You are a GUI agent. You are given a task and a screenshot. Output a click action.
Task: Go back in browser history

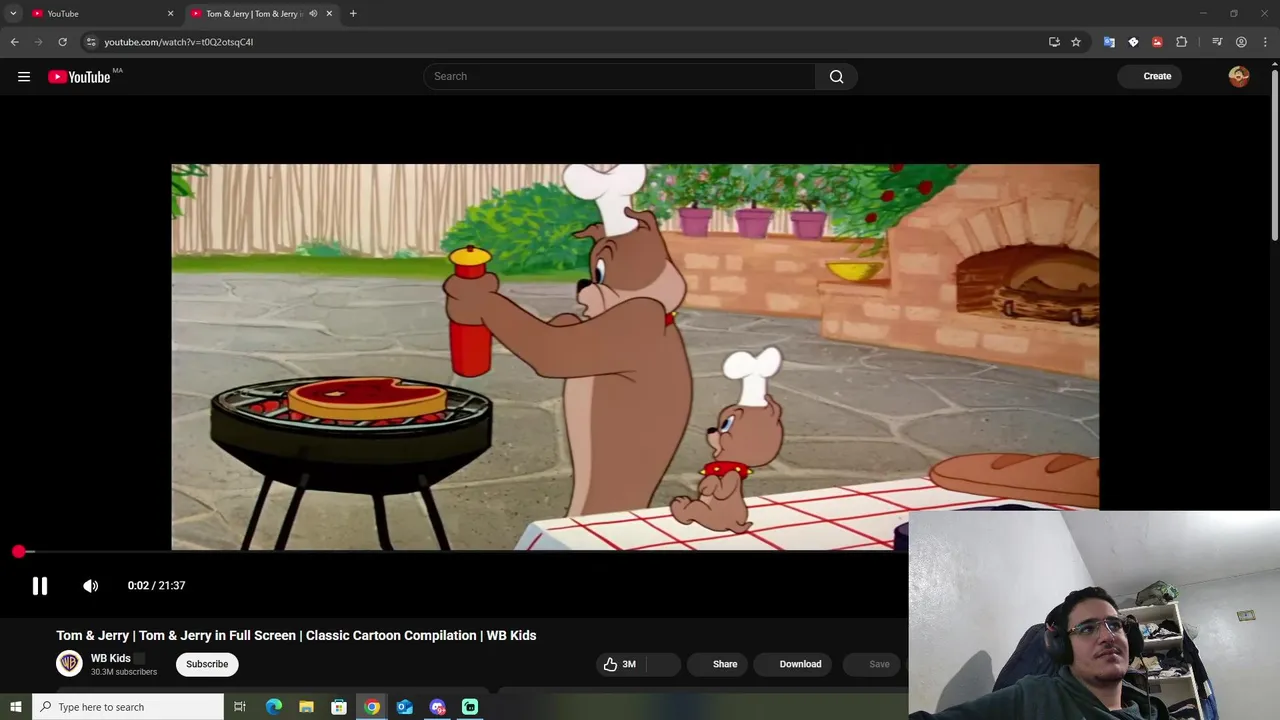(x=15, y=42)
